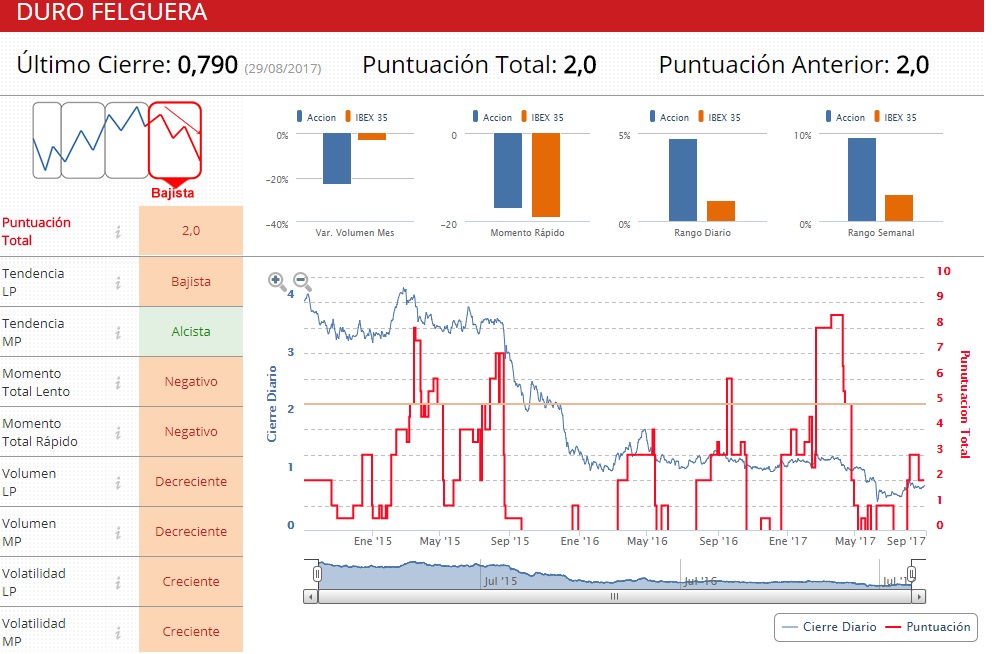Open info icon for Puntuación Total
The image size is (992, 654).
click(x=118, y=232)
